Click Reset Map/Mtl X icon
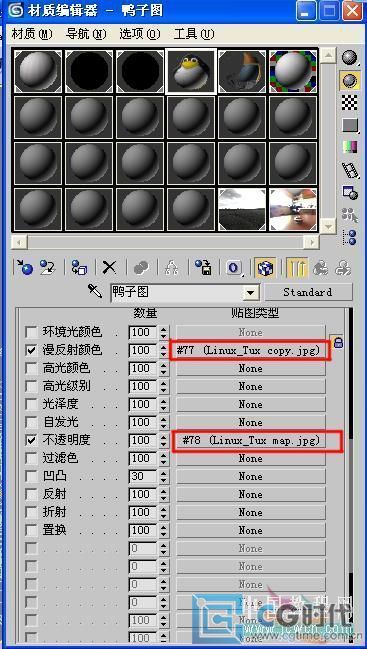Viewport: 367px width, 649px height. tap(109, 267)
